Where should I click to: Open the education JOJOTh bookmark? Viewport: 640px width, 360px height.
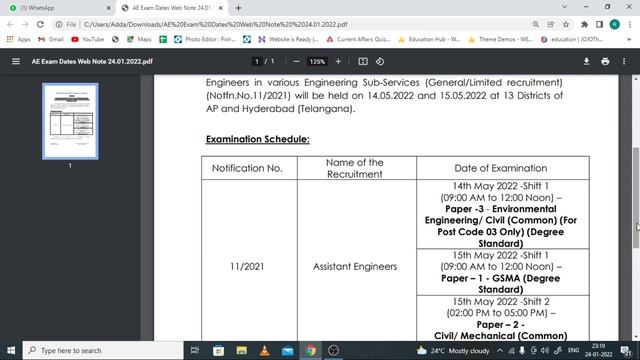click(x=572, y=39)
